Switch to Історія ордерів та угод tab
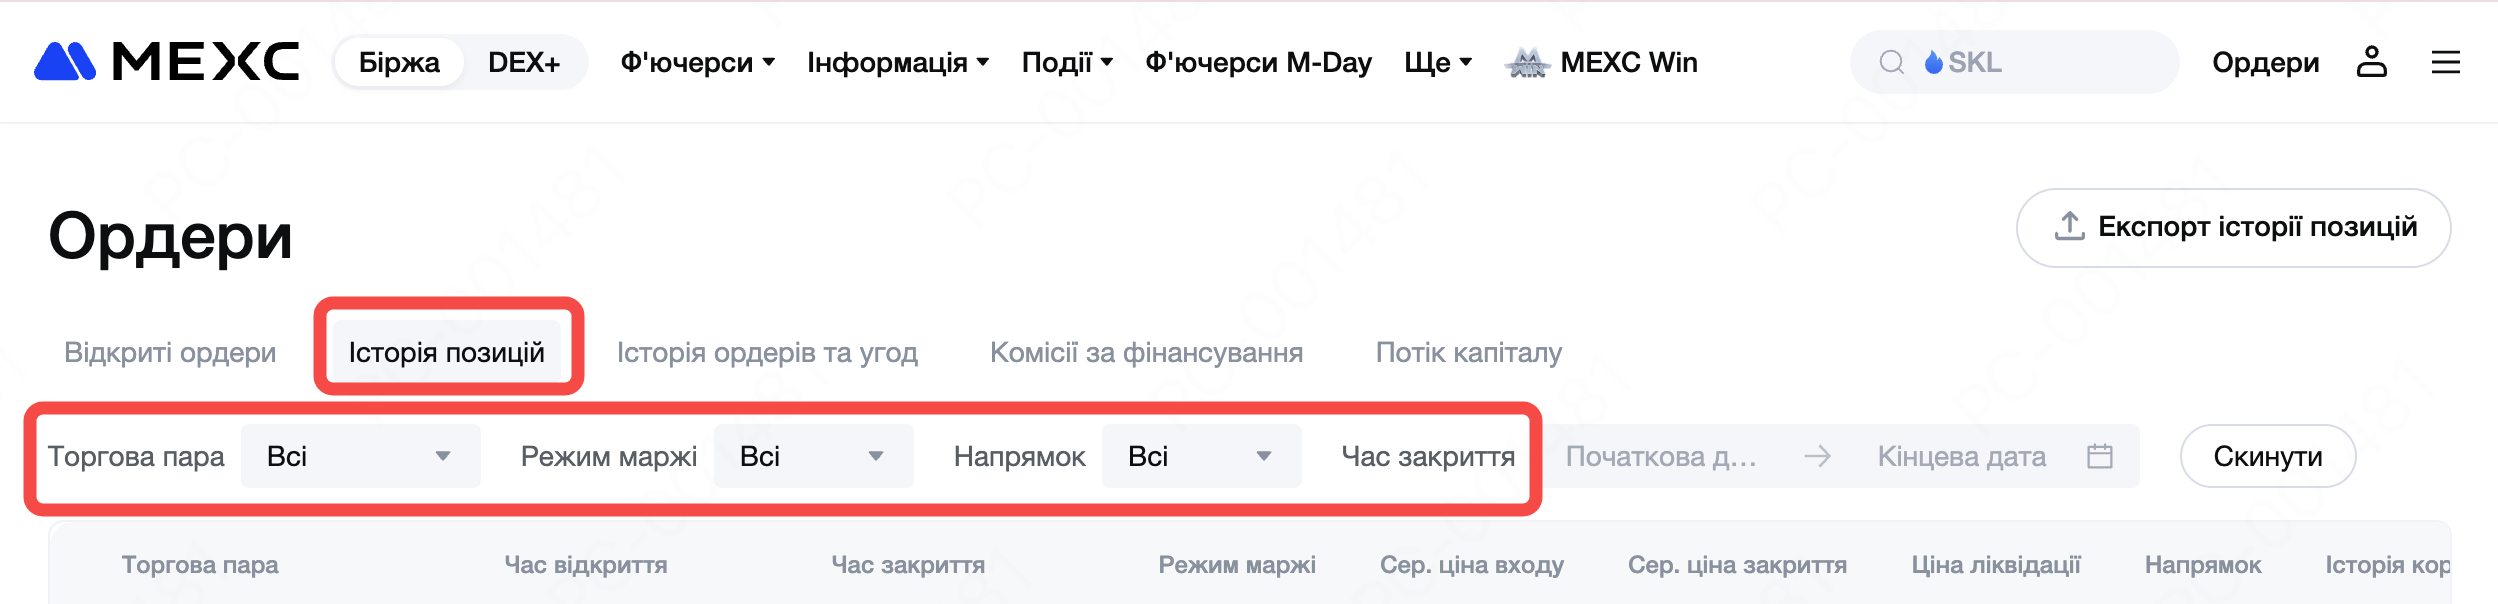Image resolution: width=2498 pixels, height=604 pixels. (767, 352)
